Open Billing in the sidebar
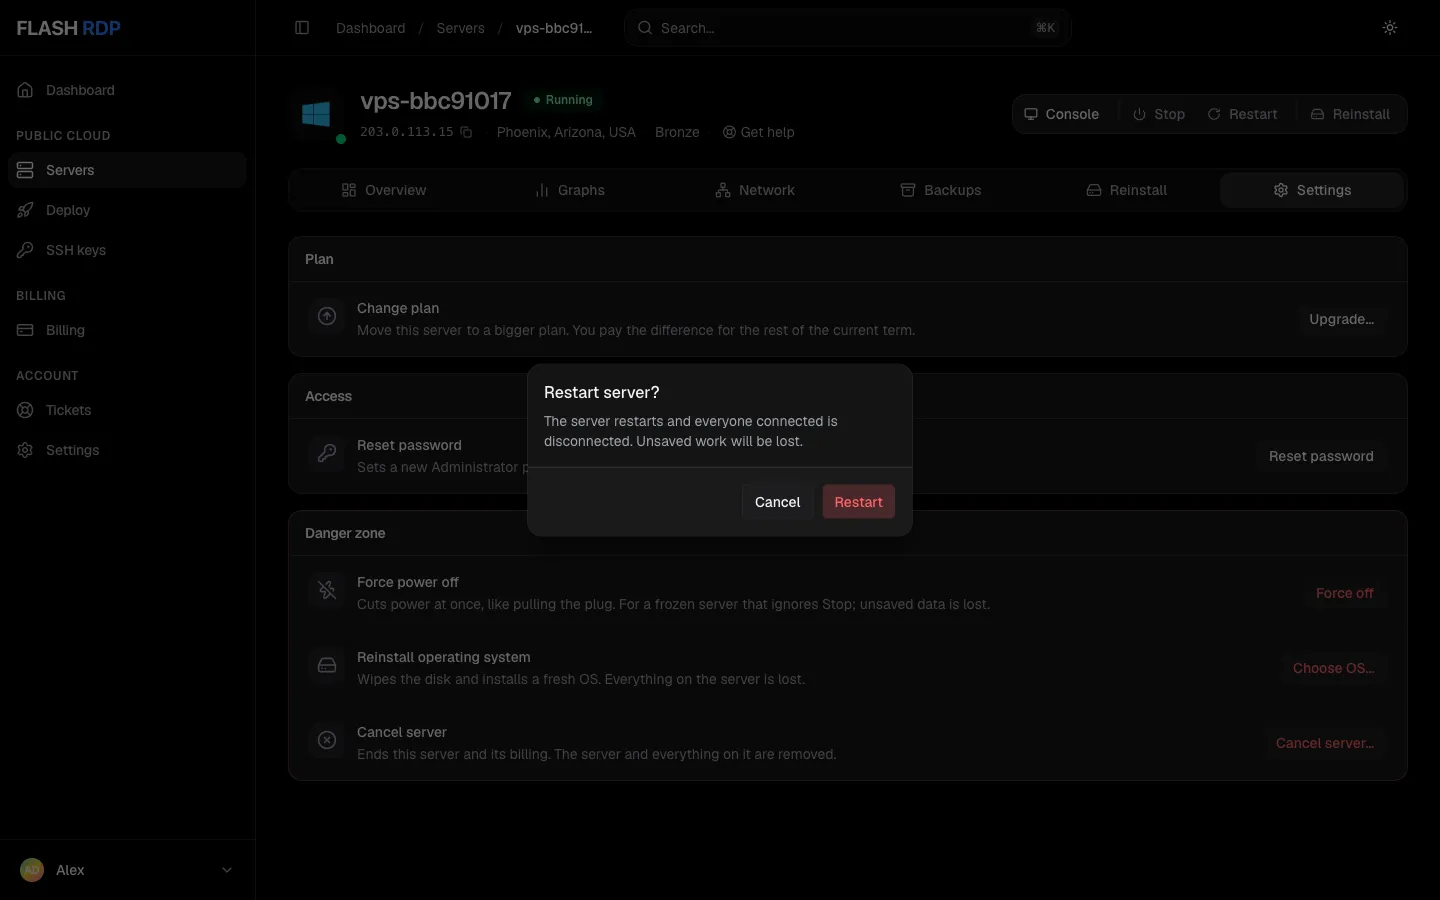This screenshot has width=1440, height=900. (127, 330)
